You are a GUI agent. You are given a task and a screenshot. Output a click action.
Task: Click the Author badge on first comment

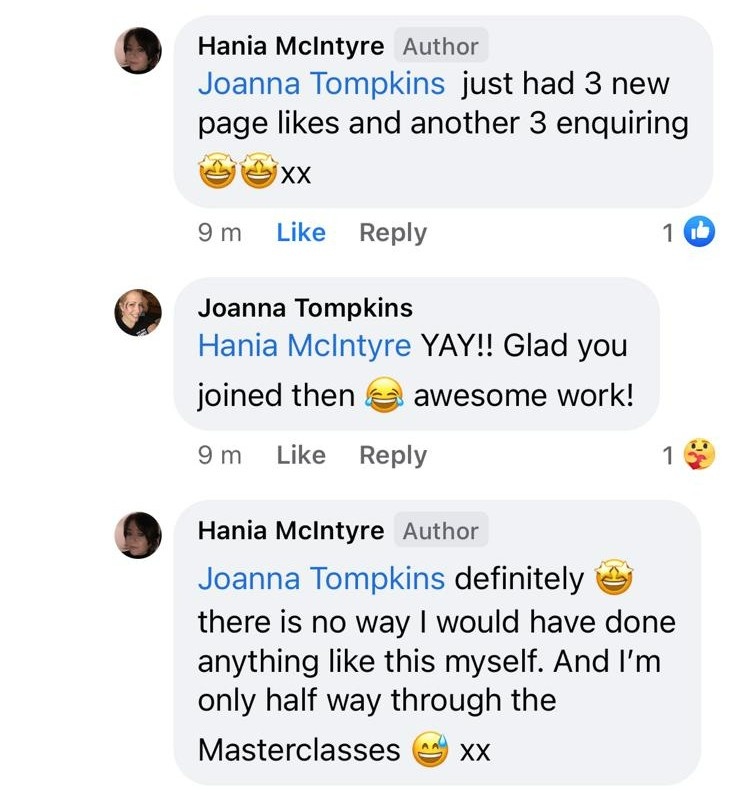[x=440, y=46]
